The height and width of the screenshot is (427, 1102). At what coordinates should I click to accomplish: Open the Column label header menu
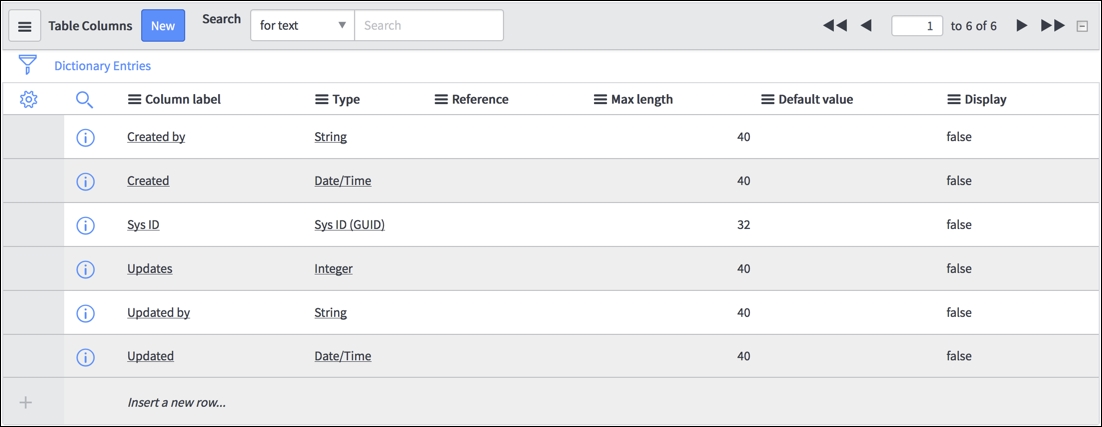pos(134,100)
